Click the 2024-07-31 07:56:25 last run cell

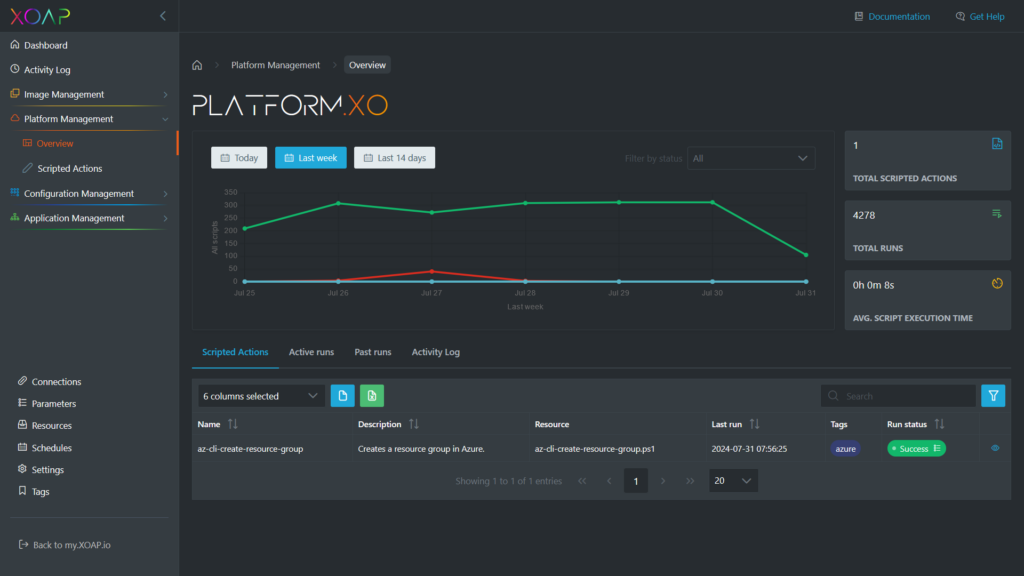749,449
